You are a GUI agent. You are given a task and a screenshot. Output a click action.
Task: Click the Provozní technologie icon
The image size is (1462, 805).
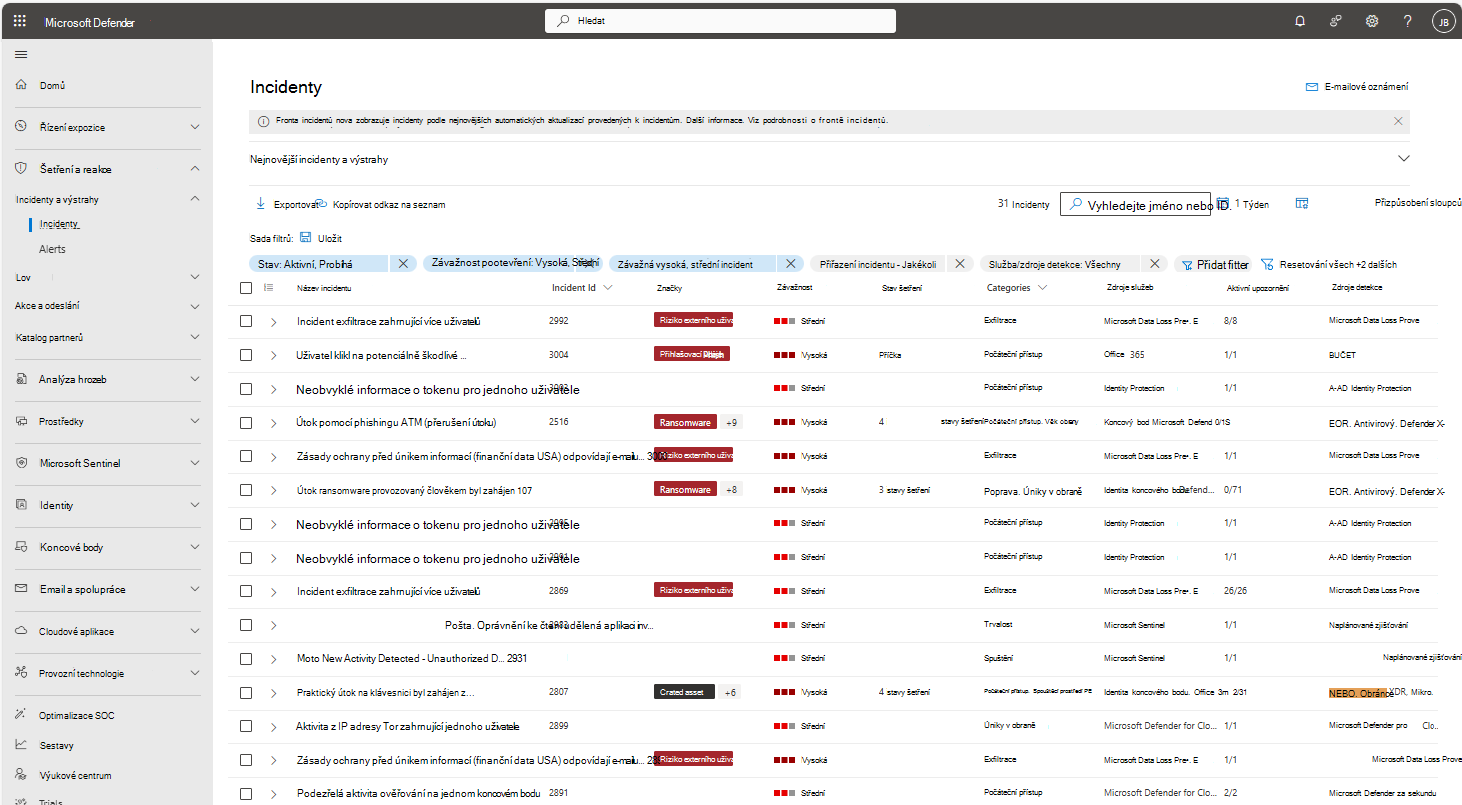22,673
